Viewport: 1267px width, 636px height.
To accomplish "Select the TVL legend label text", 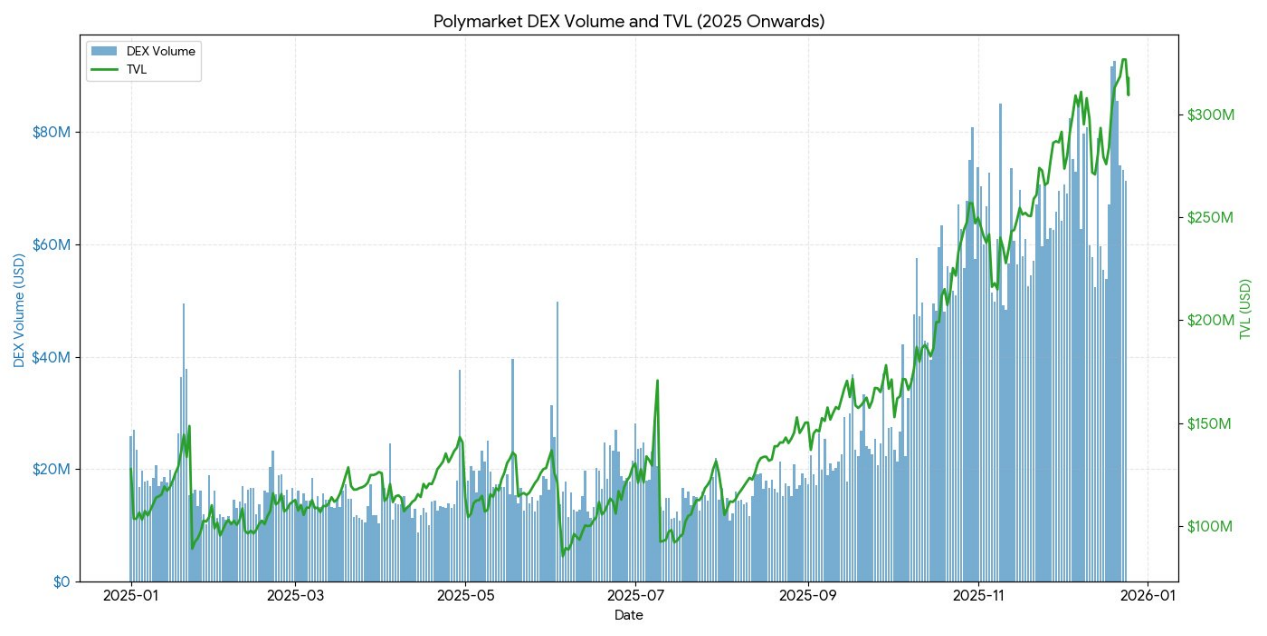I will (137, 68).
